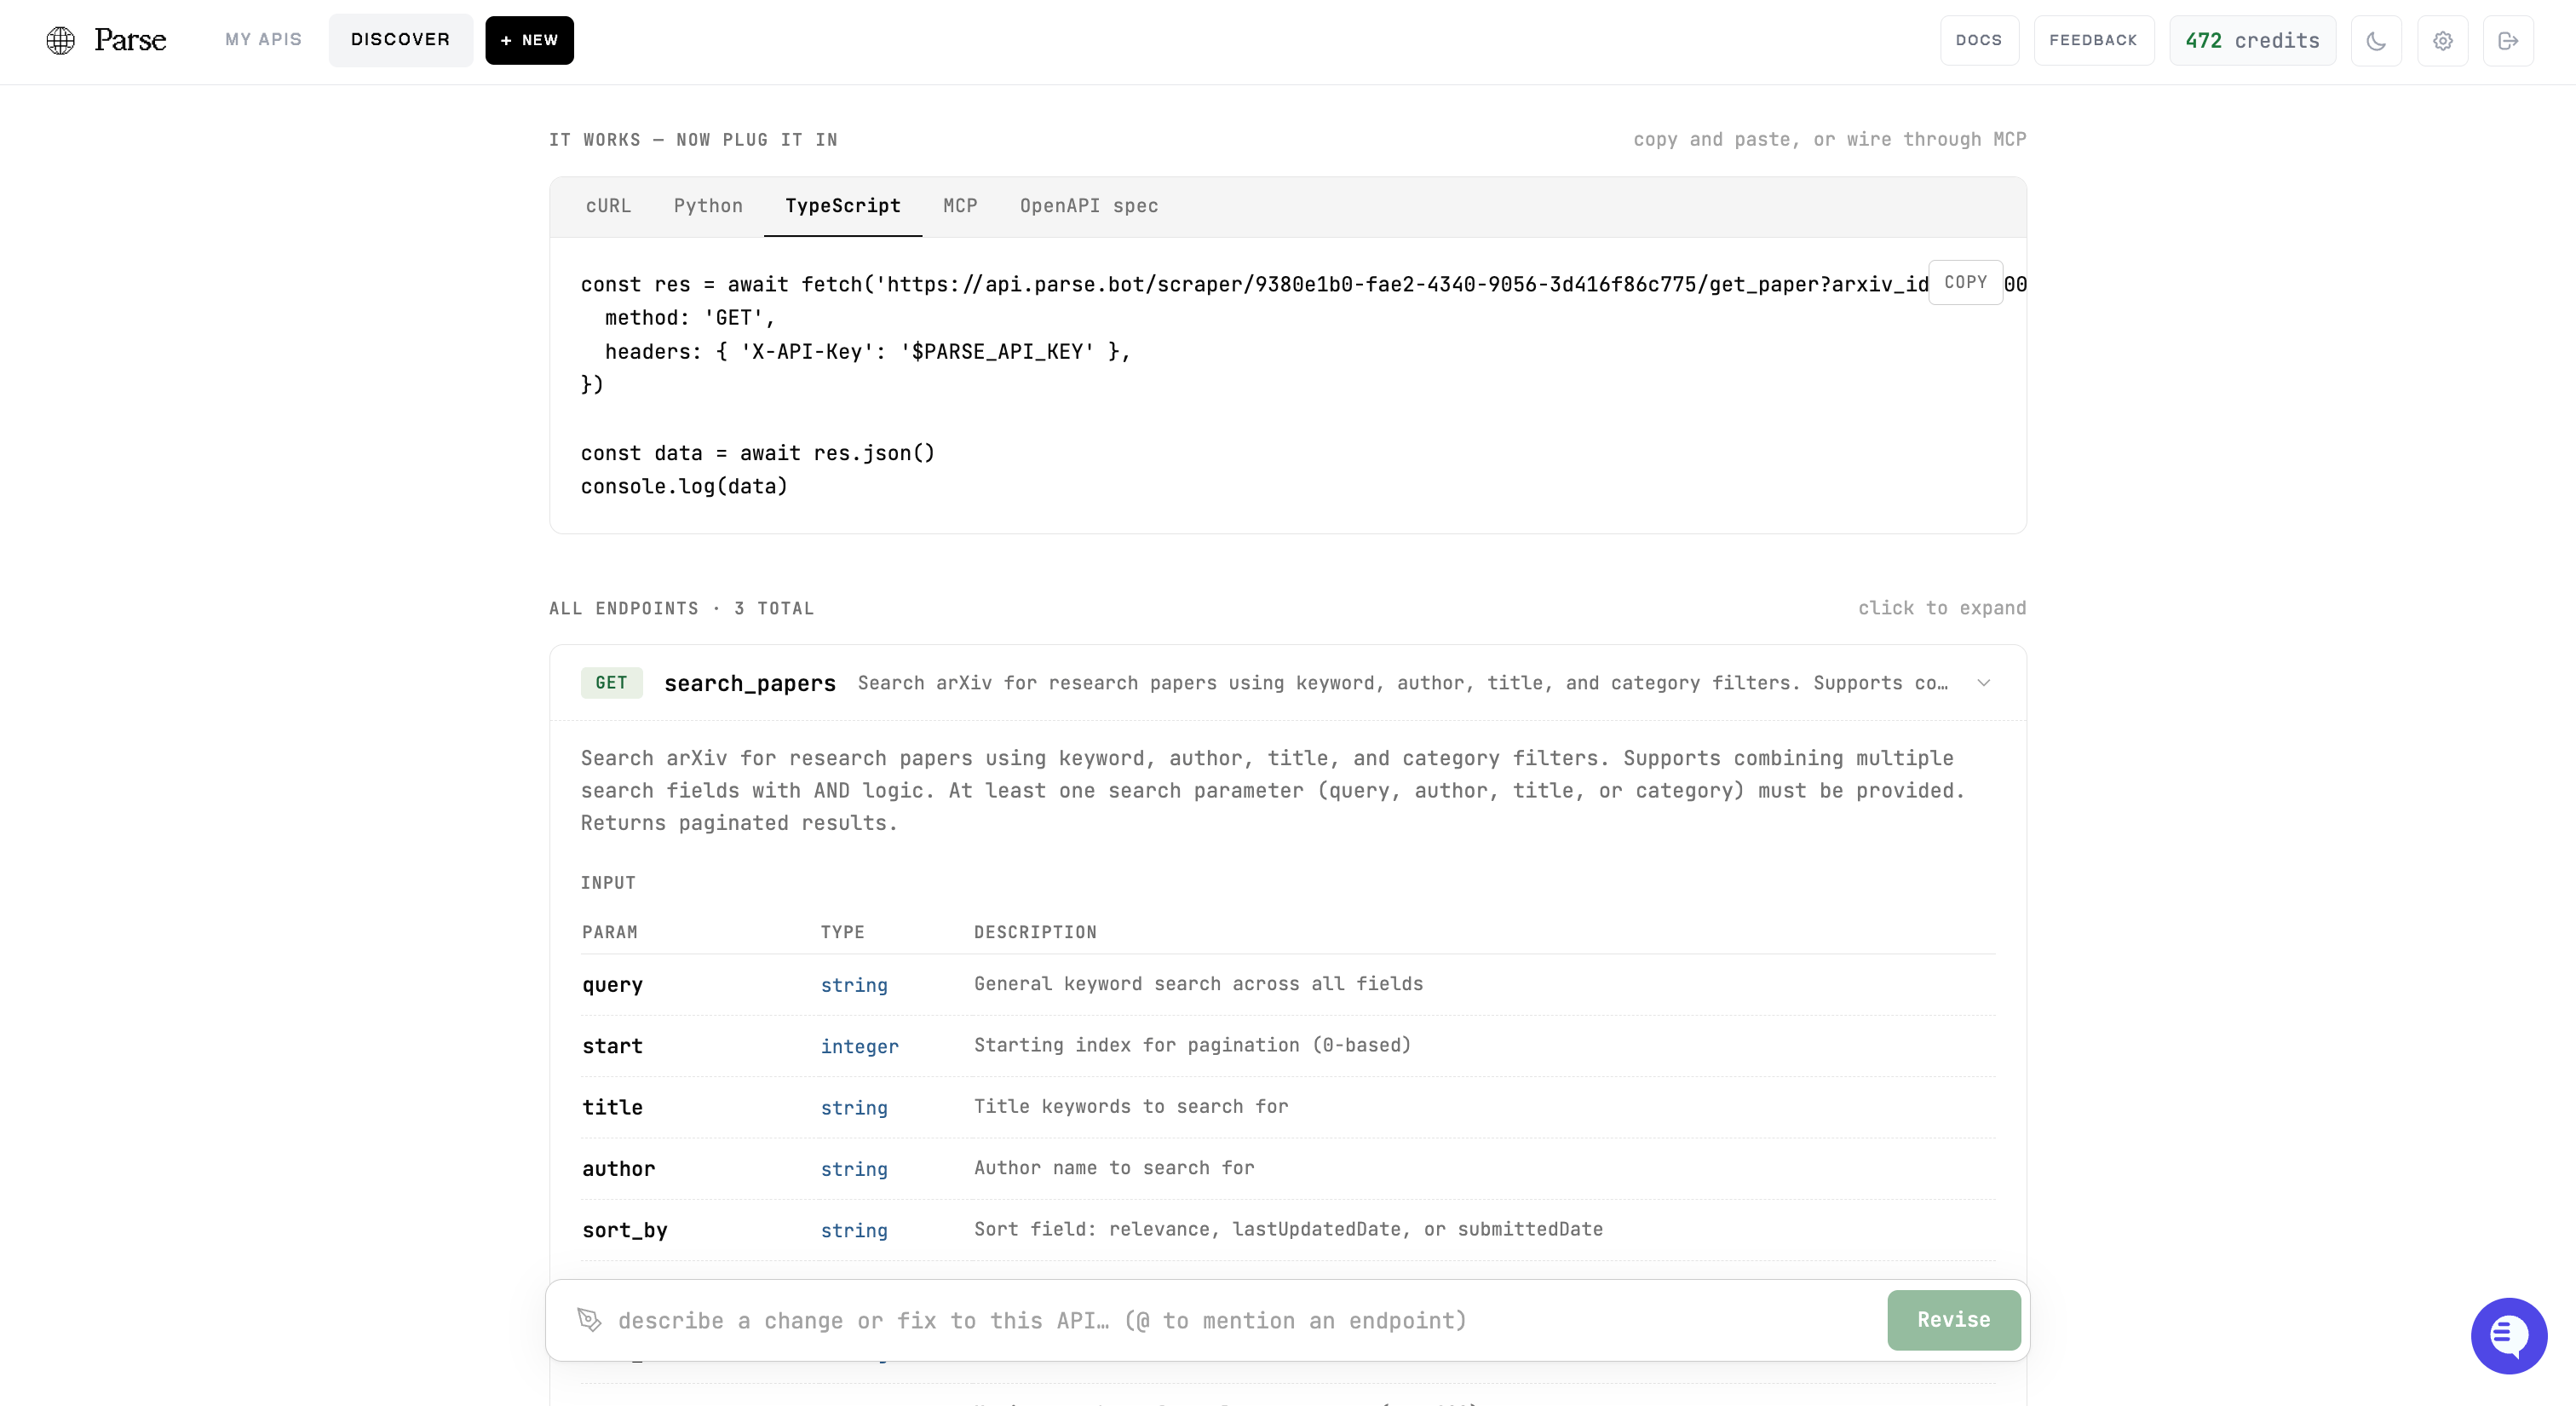This screenshot has height=1406, width=2576.
Task: Select the TypeScript tab
Action: pos(842,206)
